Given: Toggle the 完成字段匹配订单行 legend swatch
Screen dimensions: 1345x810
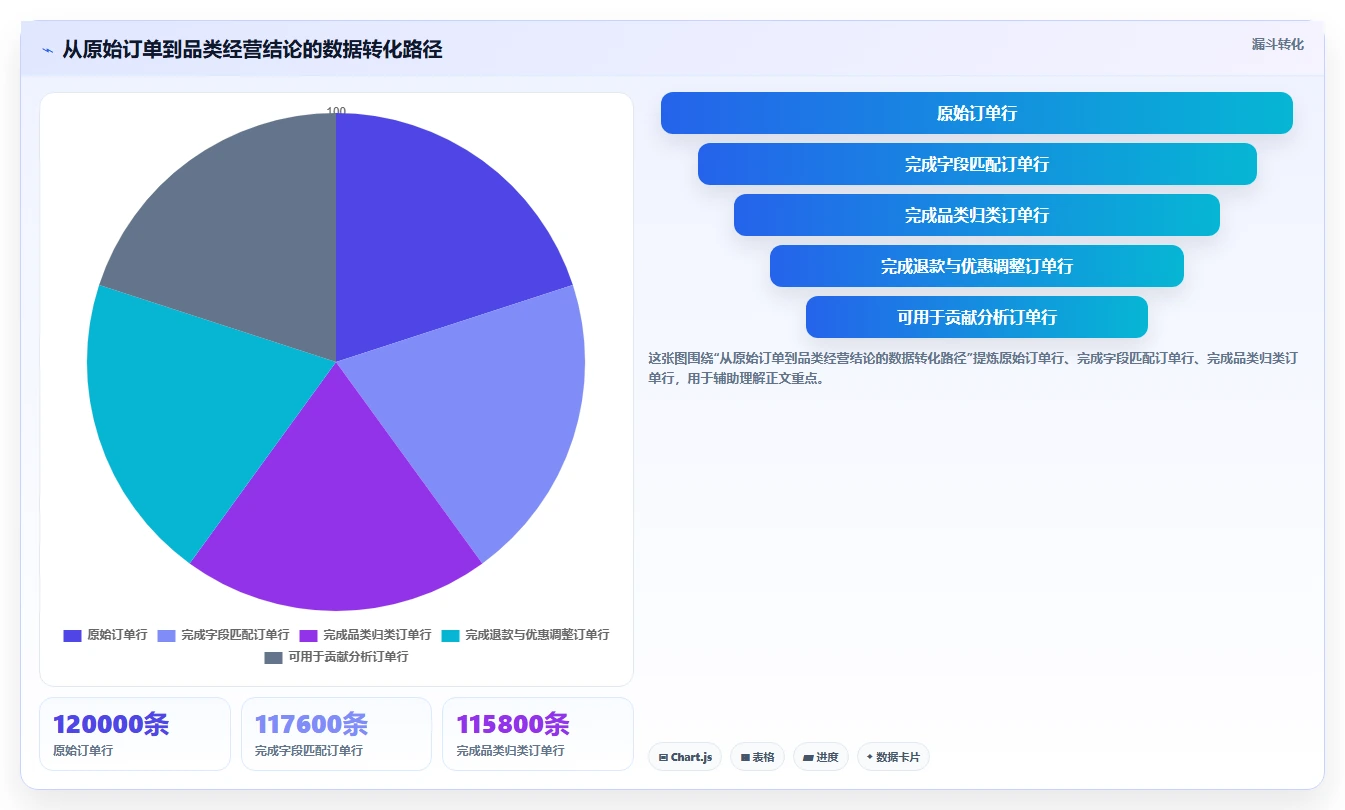Looking at the screenshot, I should point(166,635).
